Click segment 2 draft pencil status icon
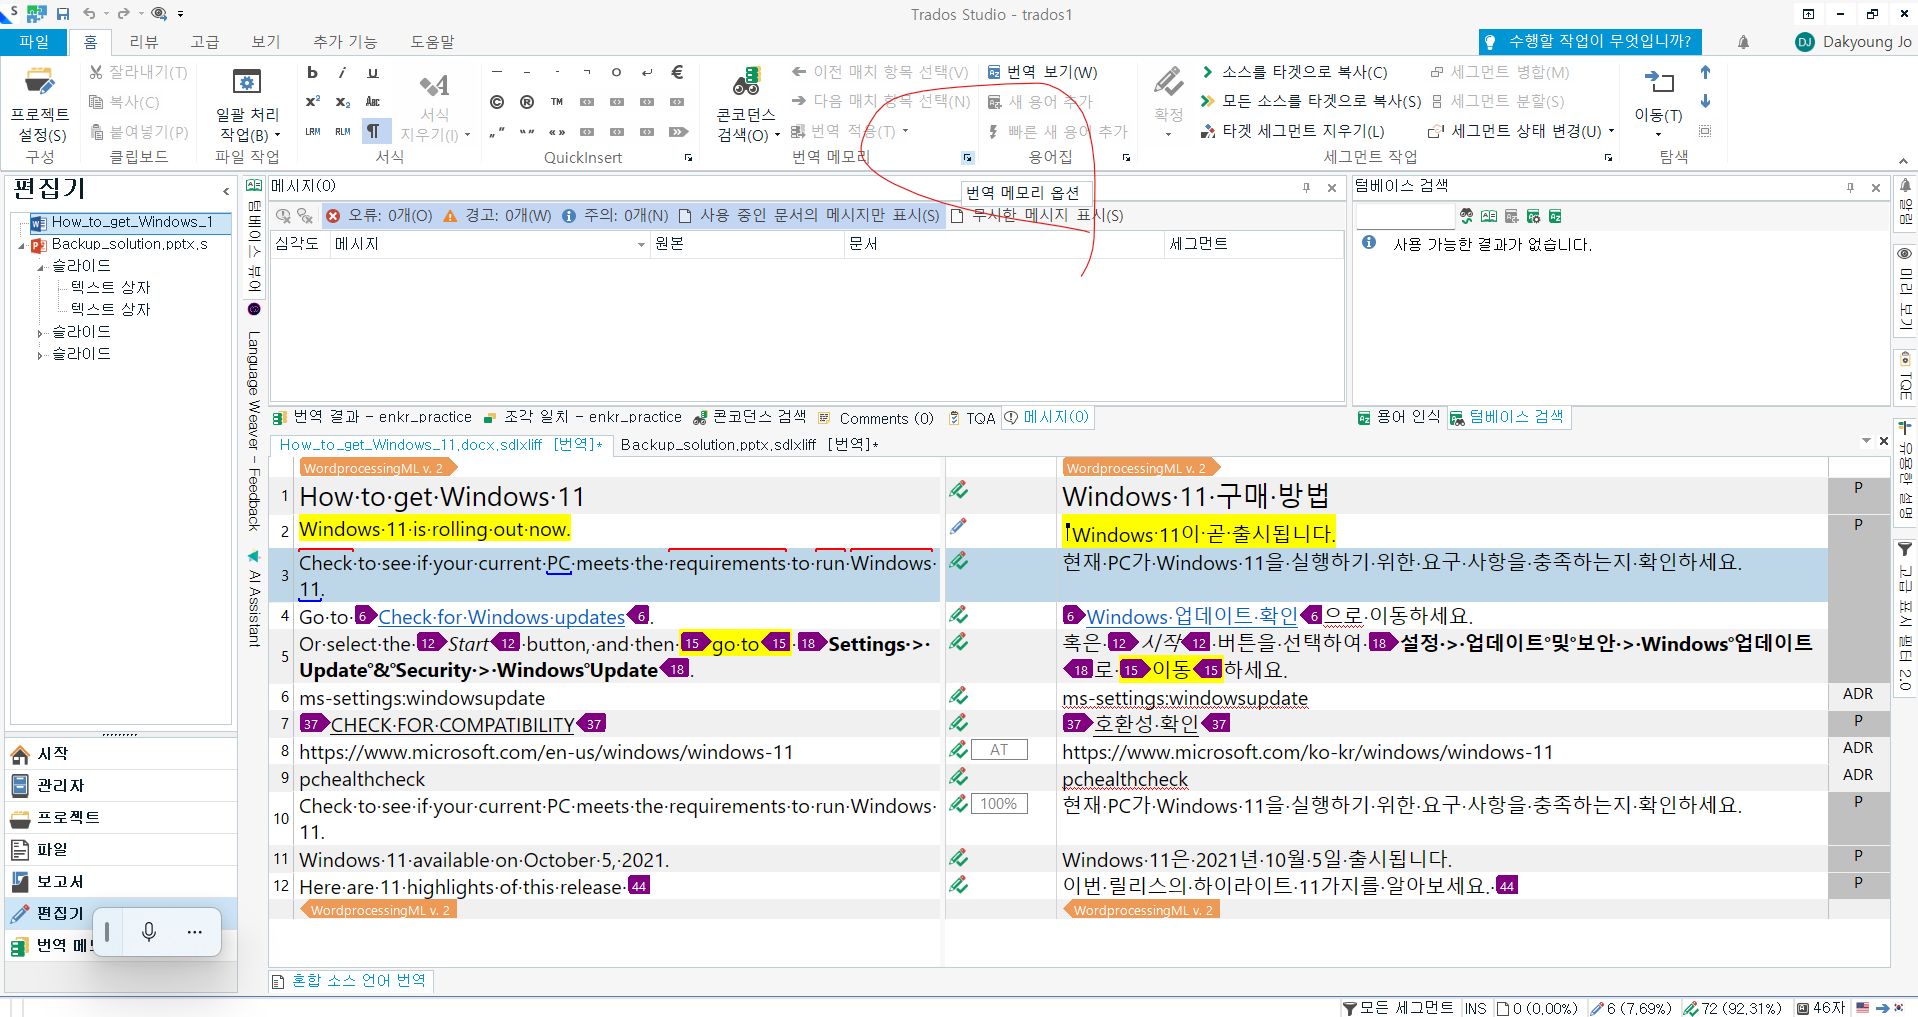 point(958,526)
